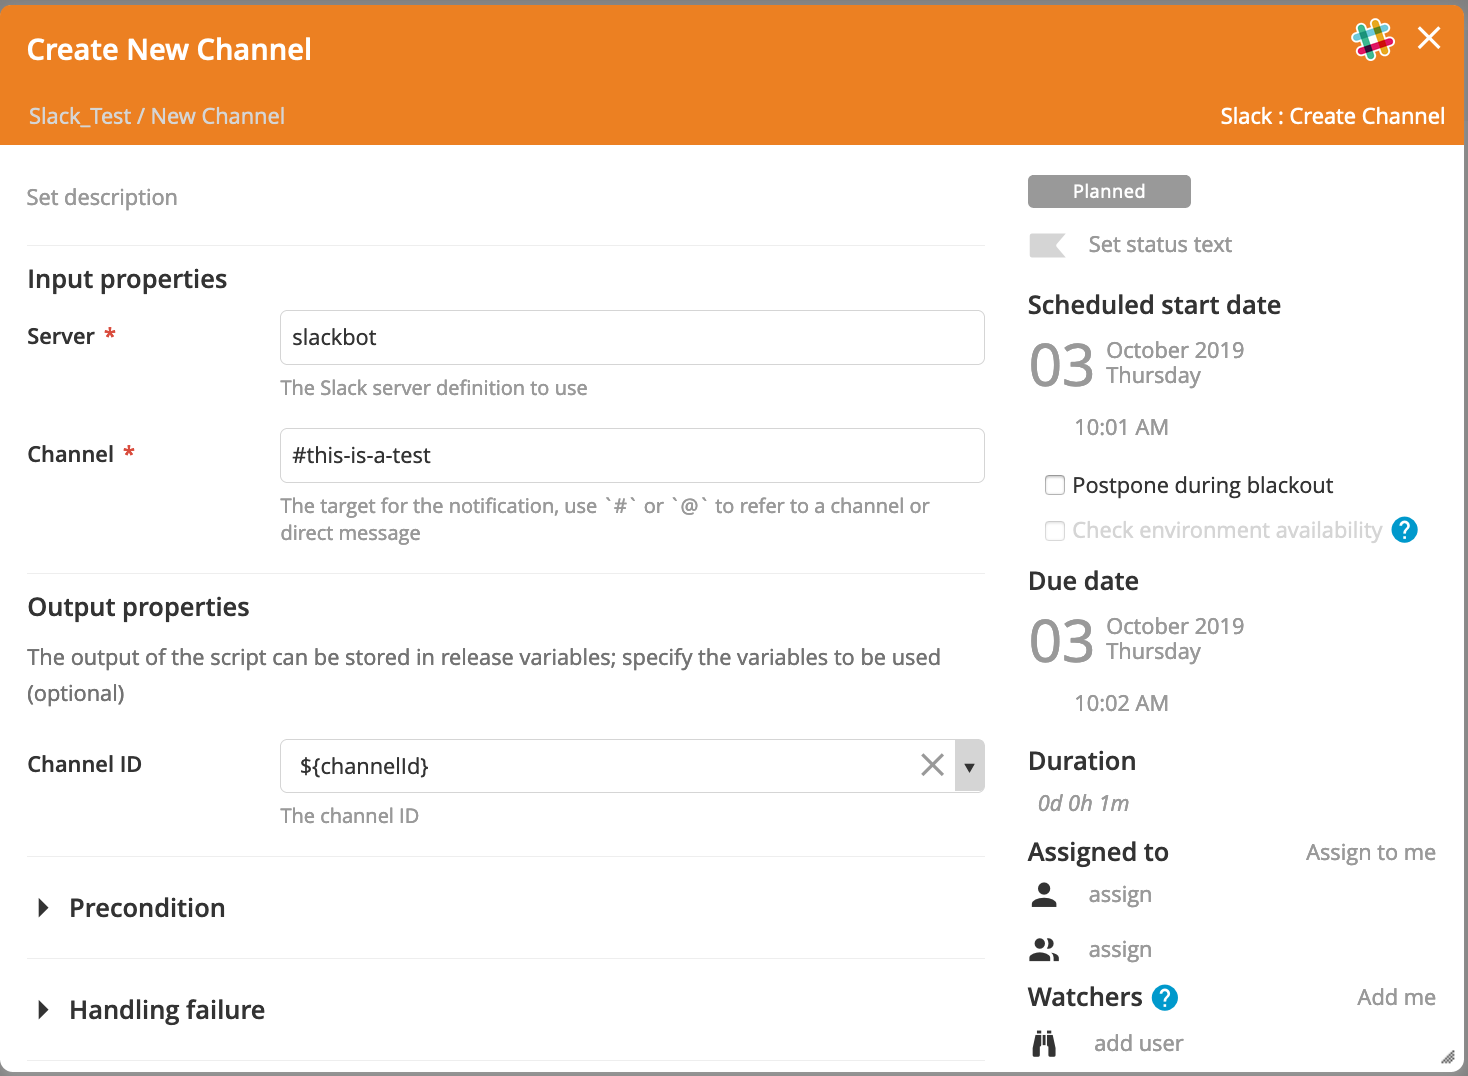This screenshot has height=1076, width=1468.
Task: Click the Create New Channel title
Action: (169, 49)
